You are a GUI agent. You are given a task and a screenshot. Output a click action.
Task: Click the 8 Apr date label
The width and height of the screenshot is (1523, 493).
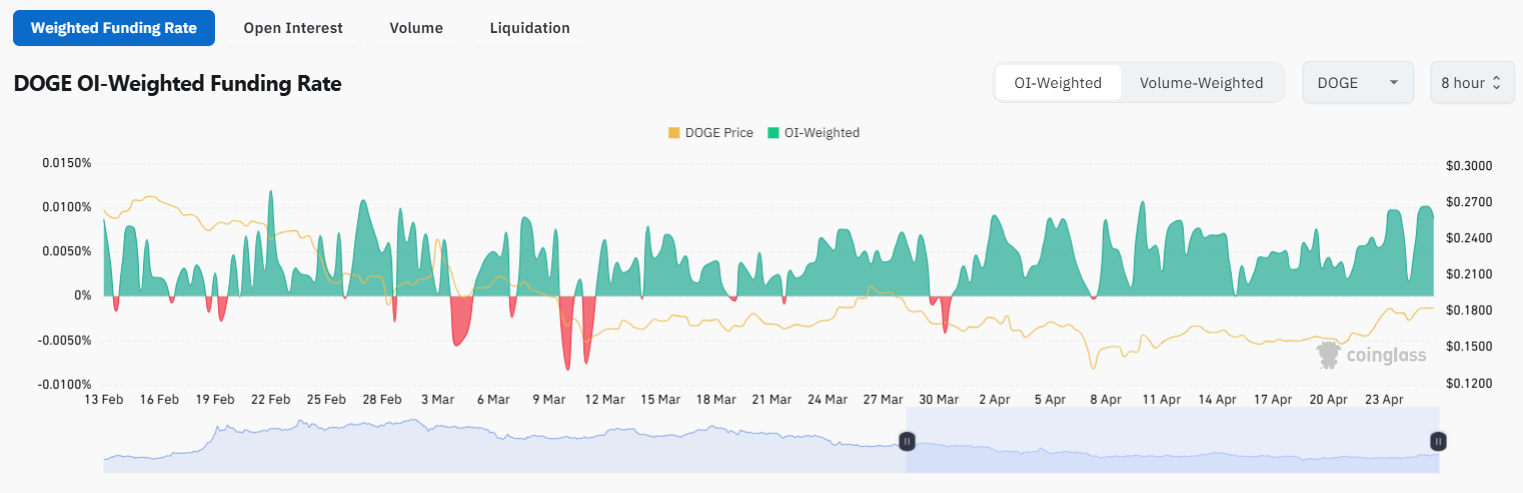[1106, 399]
